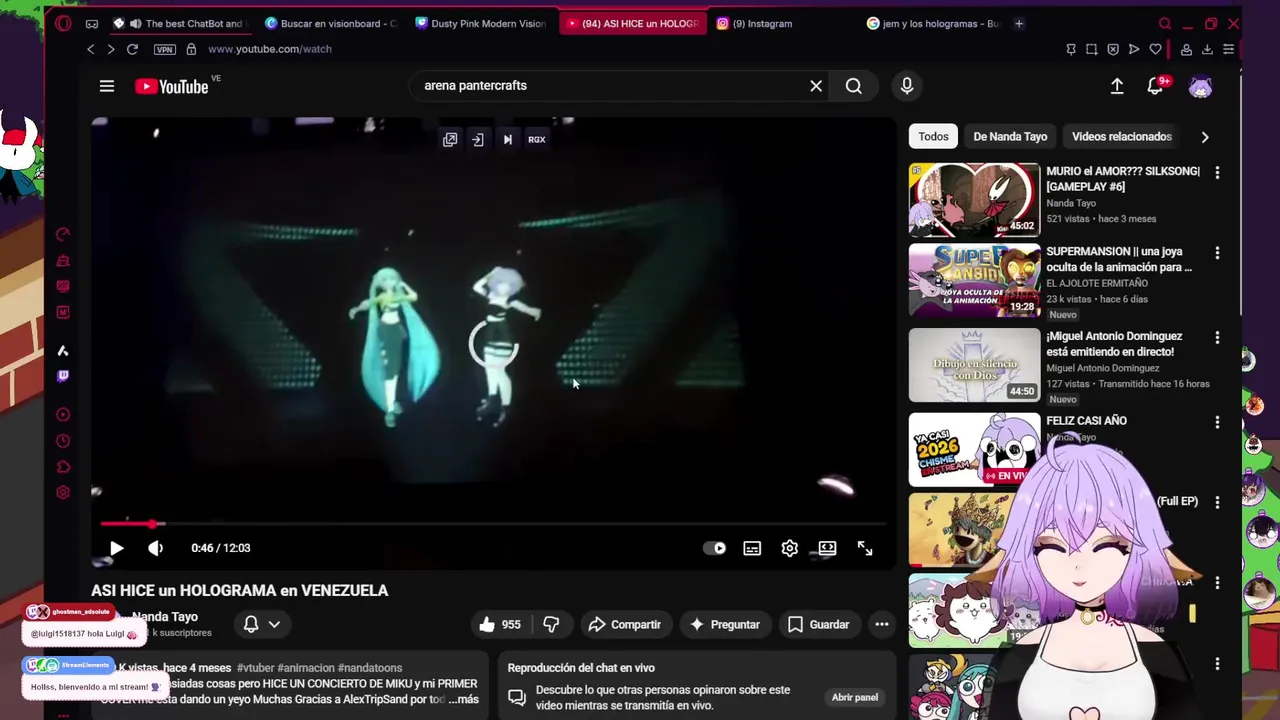Select the Todos filter chip
This screenshot has width=1280, height=720.
(933, 137)
